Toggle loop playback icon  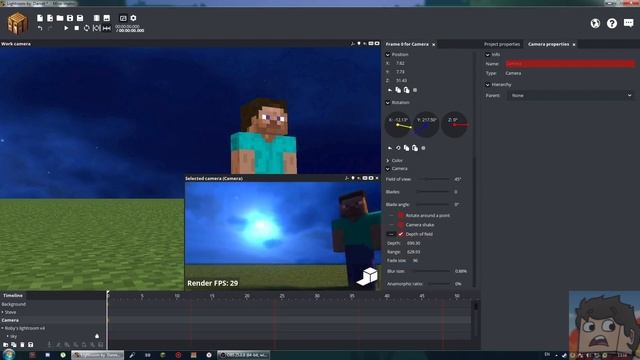click(87, 28)
